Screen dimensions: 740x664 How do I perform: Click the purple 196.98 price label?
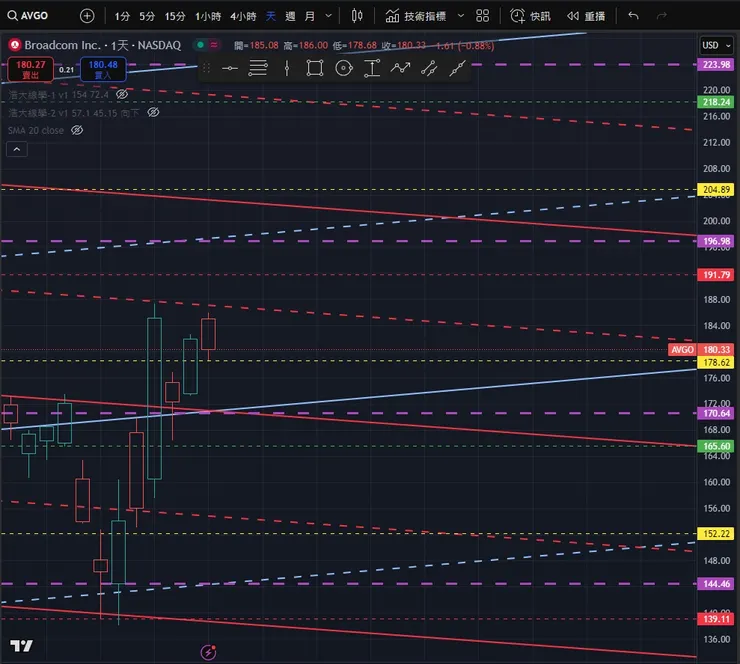click(716, 241)
